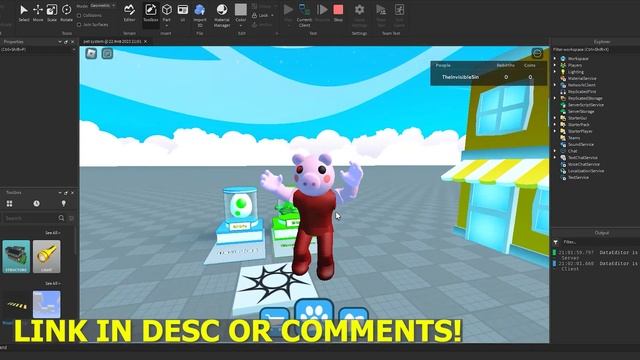Open the Color dropdown arrow
The width and height of the screenshot is (640, 360).
coord(241,25)
